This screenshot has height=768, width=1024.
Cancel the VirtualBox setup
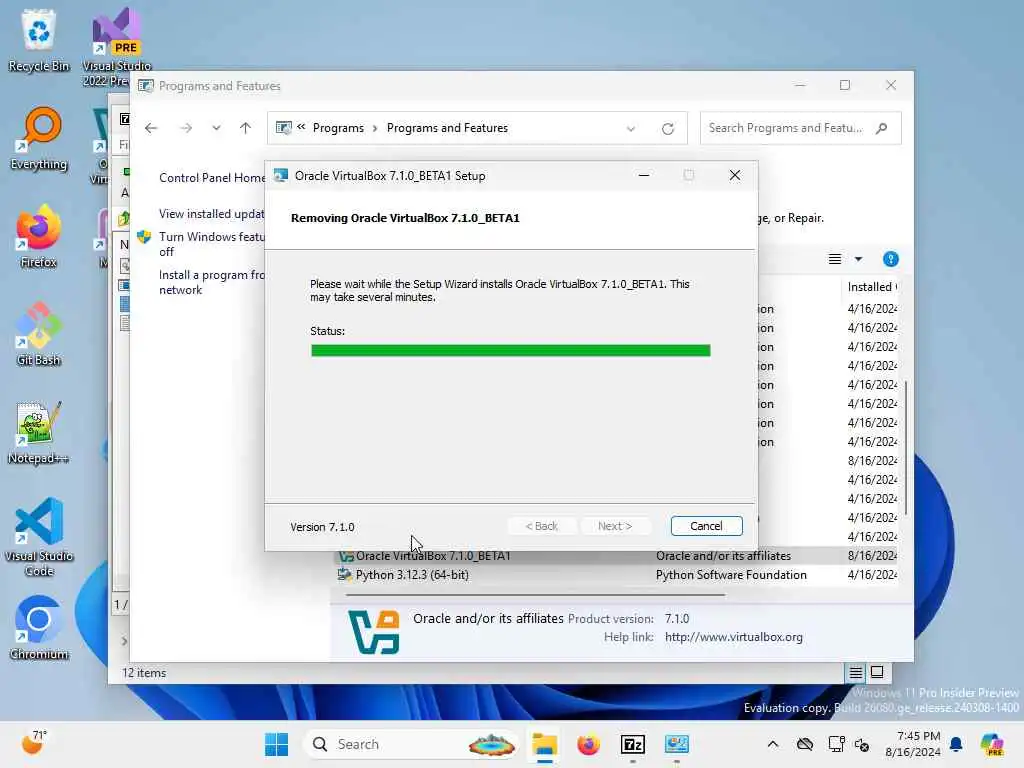click(706, 526)
